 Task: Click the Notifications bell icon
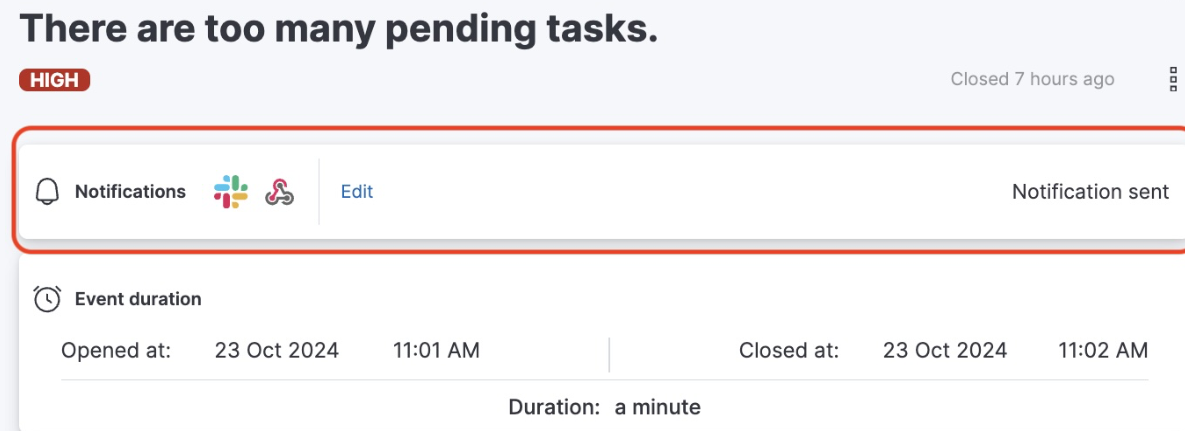pos(47,192)
